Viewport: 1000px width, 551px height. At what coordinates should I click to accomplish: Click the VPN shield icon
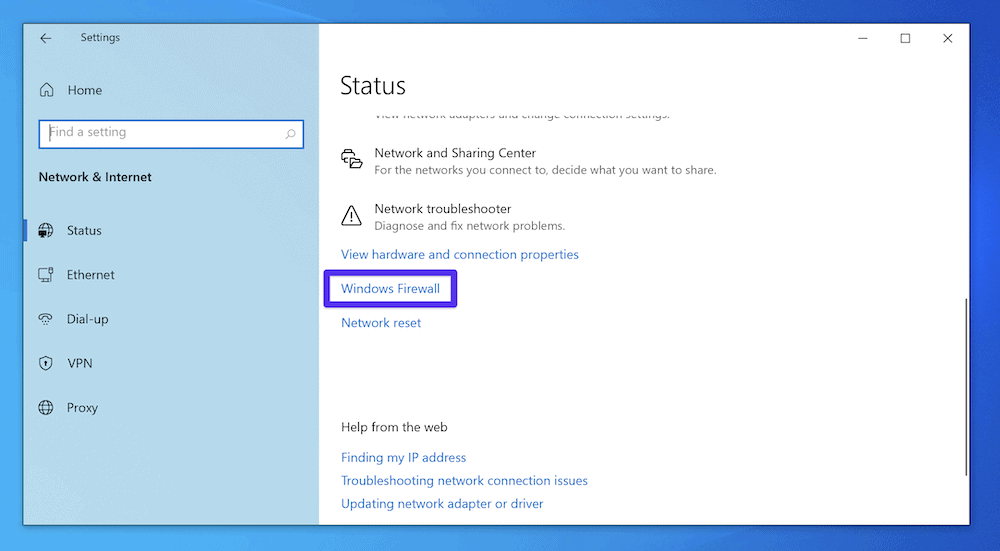46,364
